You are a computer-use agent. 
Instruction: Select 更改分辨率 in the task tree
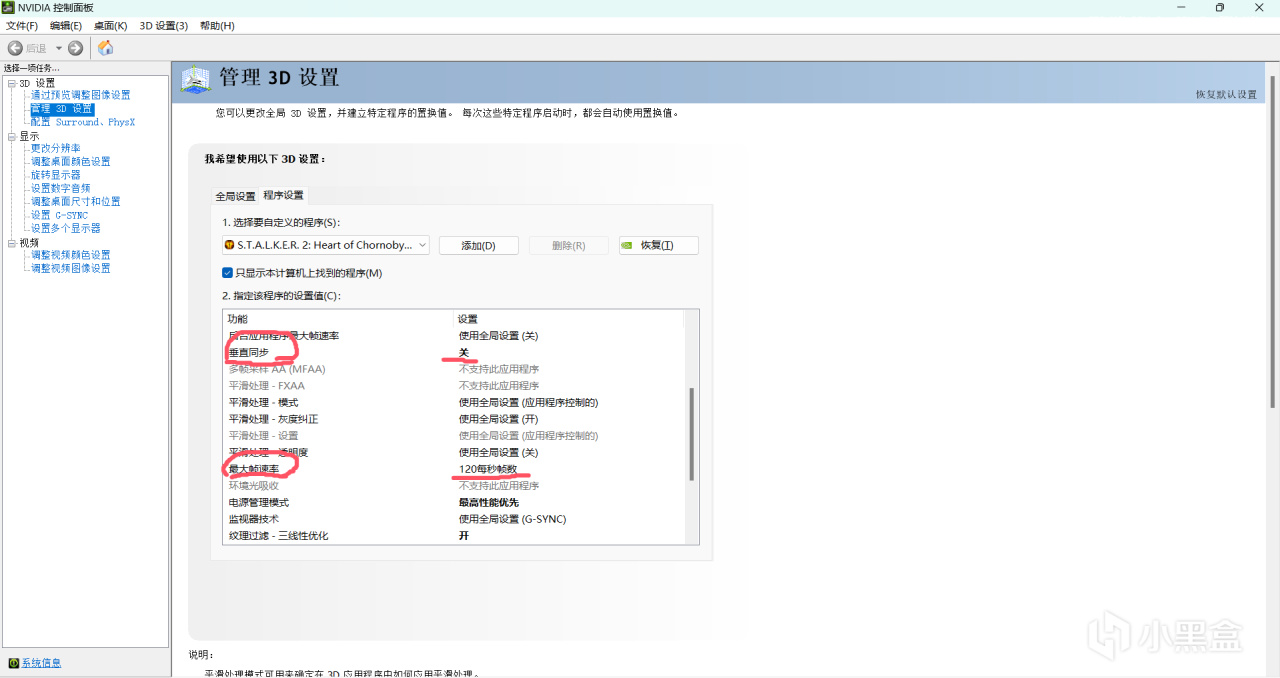pos(55,148)
